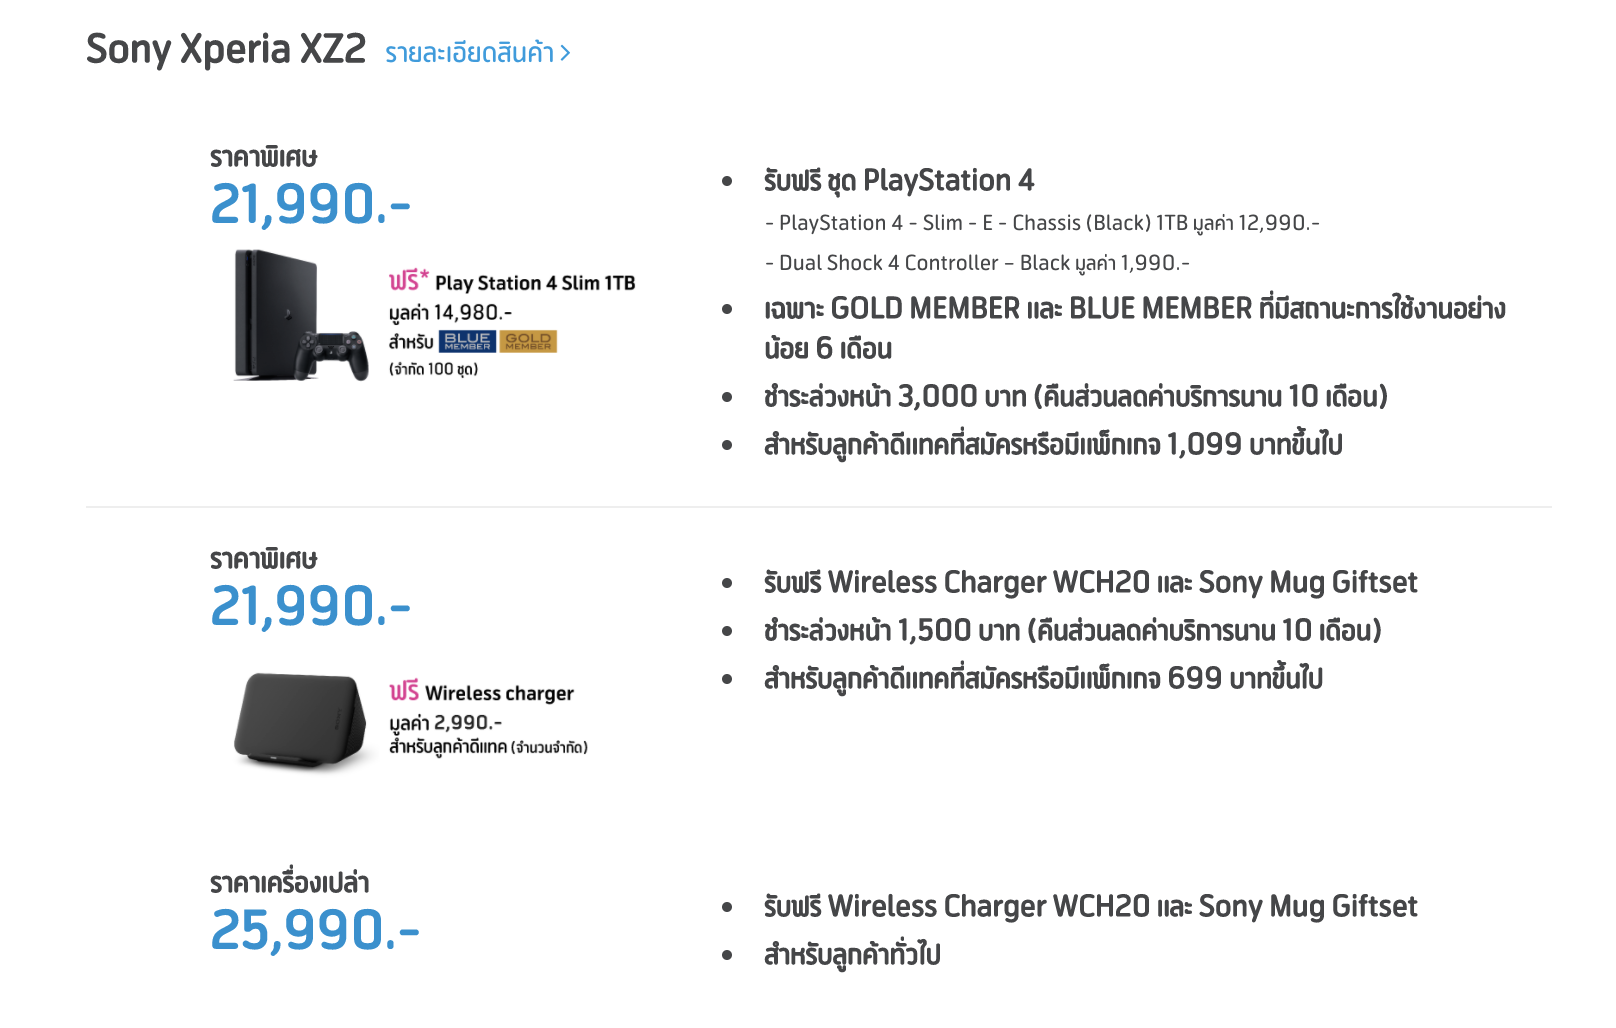Click the ชำระล่วงหน้า 3,000 บาท bullet line
Viewport: 1616px width, 1028px height.
click(1075, 397)
